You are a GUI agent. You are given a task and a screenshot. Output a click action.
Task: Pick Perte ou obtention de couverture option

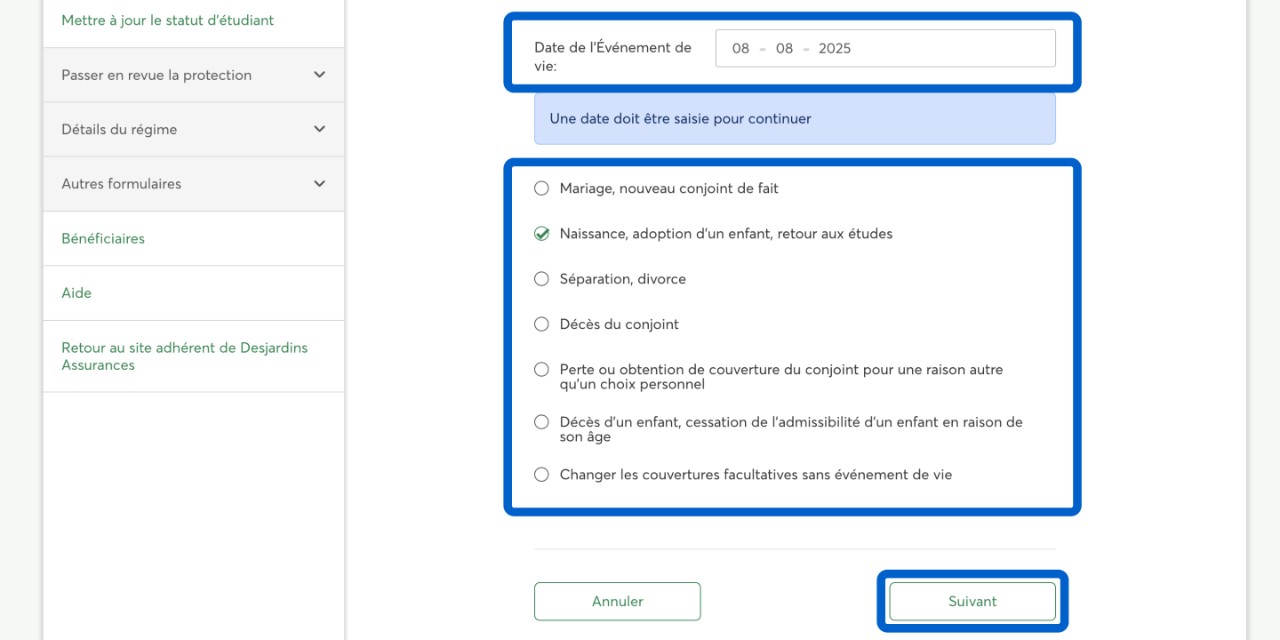click(541, 370)
